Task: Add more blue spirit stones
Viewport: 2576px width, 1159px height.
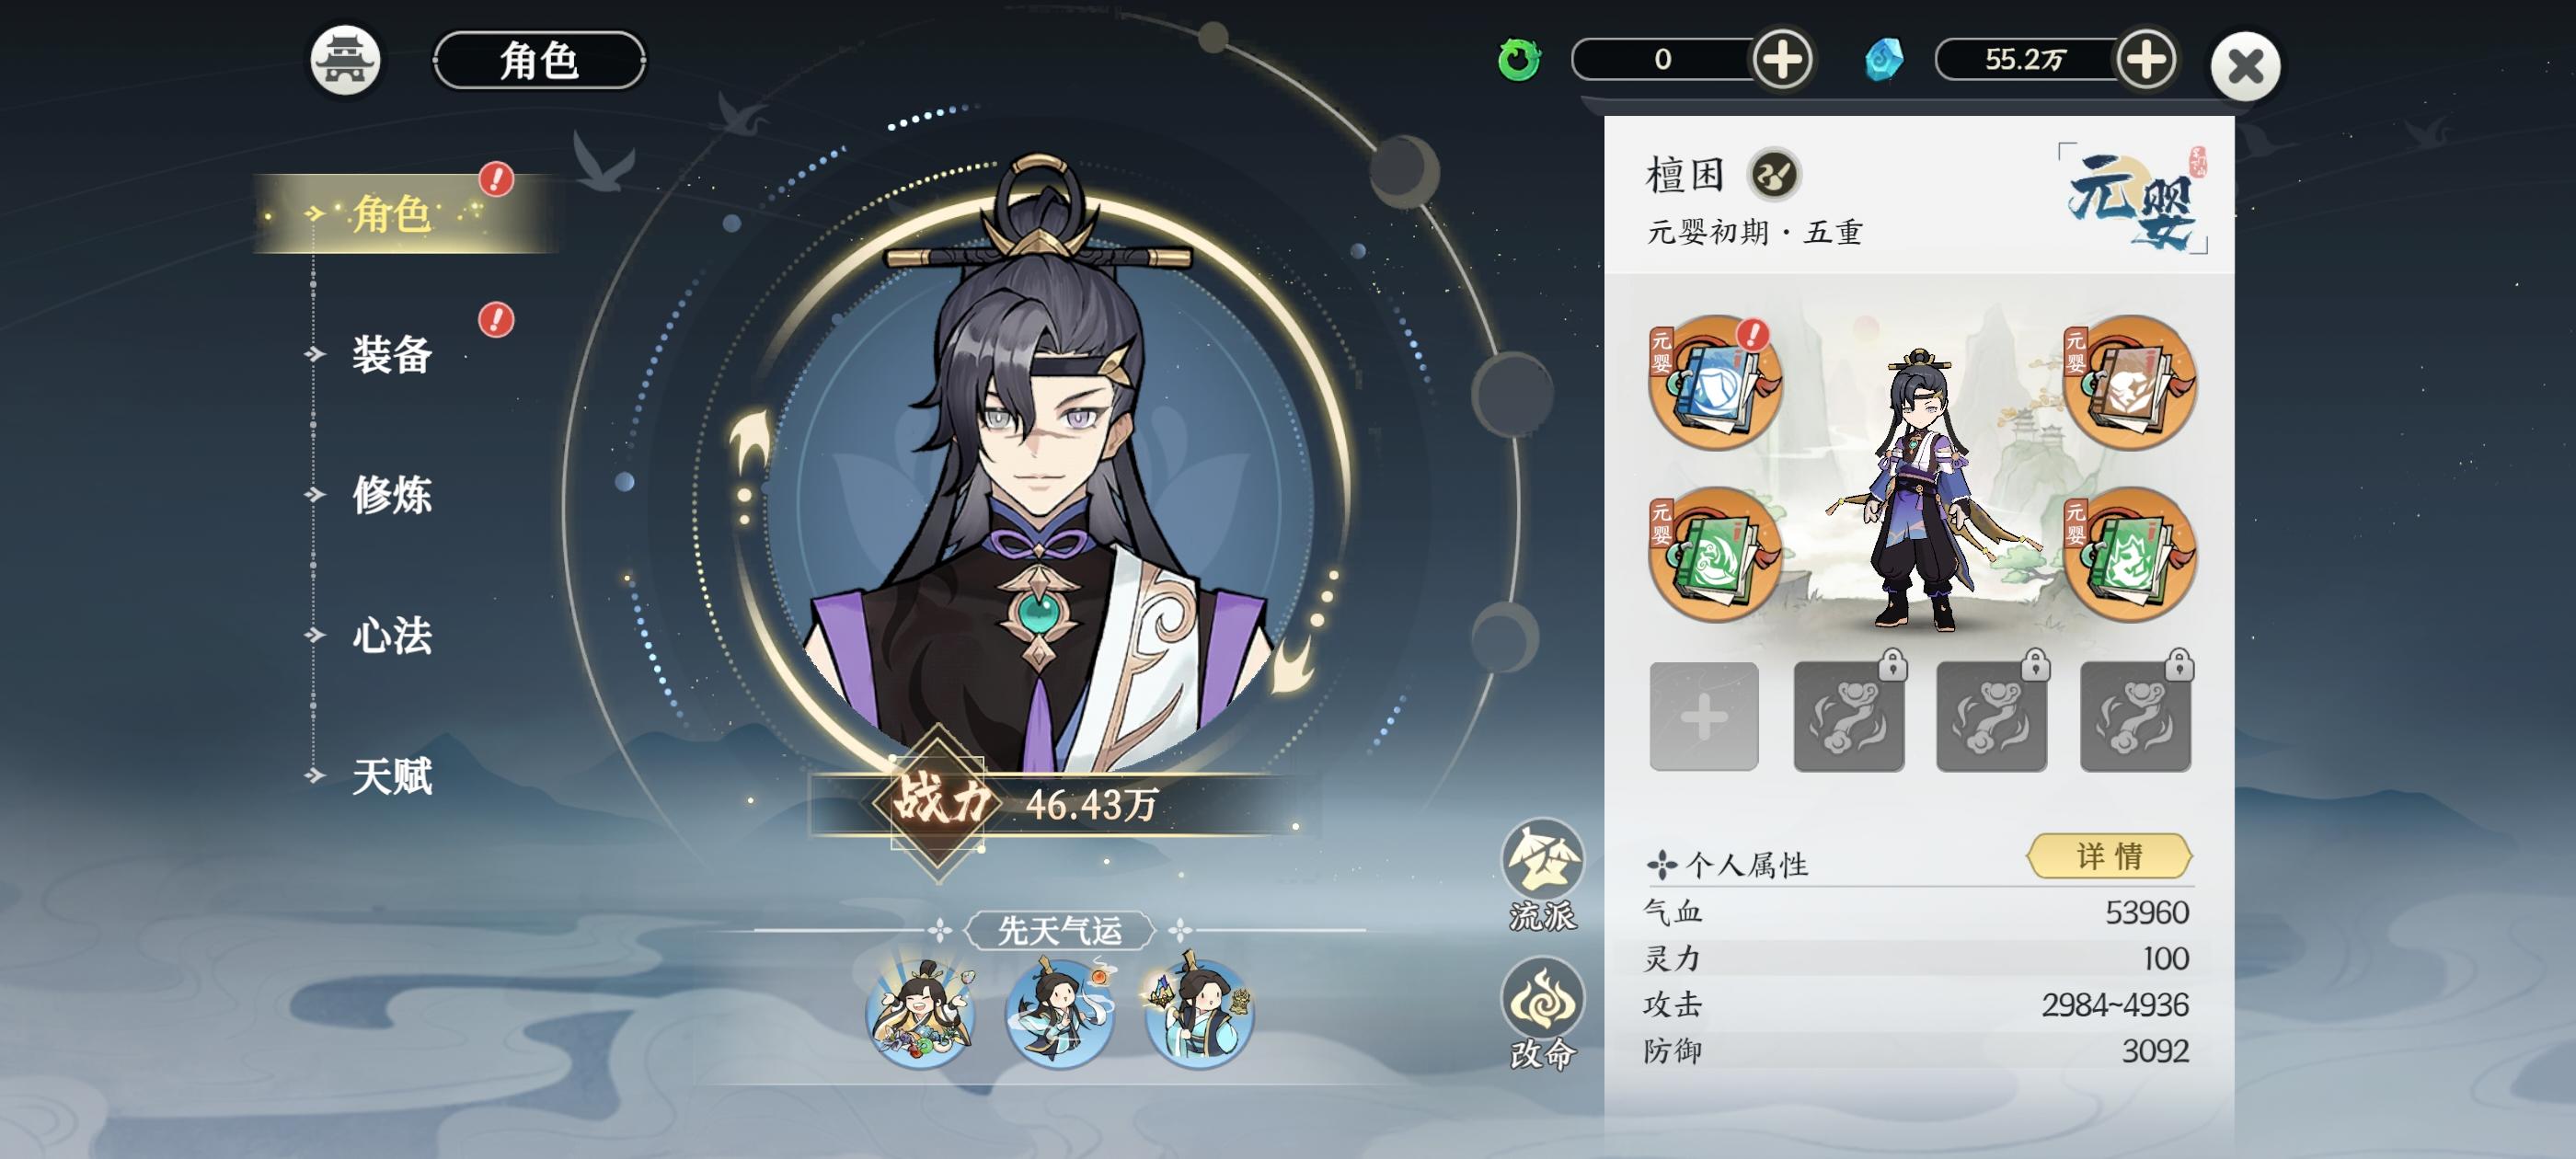Action: (2146, 60)
